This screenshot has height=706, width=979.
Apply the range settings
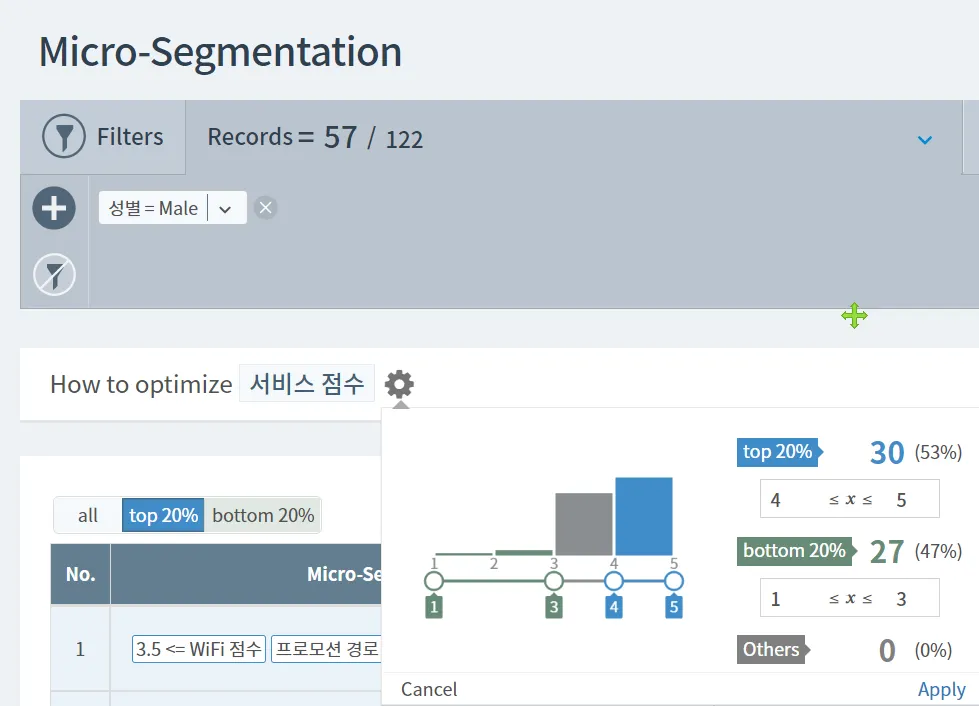tap(941, 689)
